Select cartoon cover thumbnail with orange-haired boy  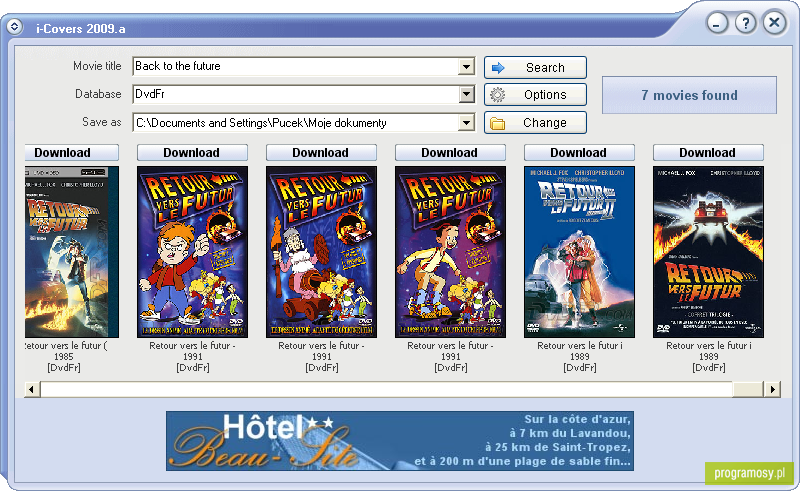click(192, 252)
